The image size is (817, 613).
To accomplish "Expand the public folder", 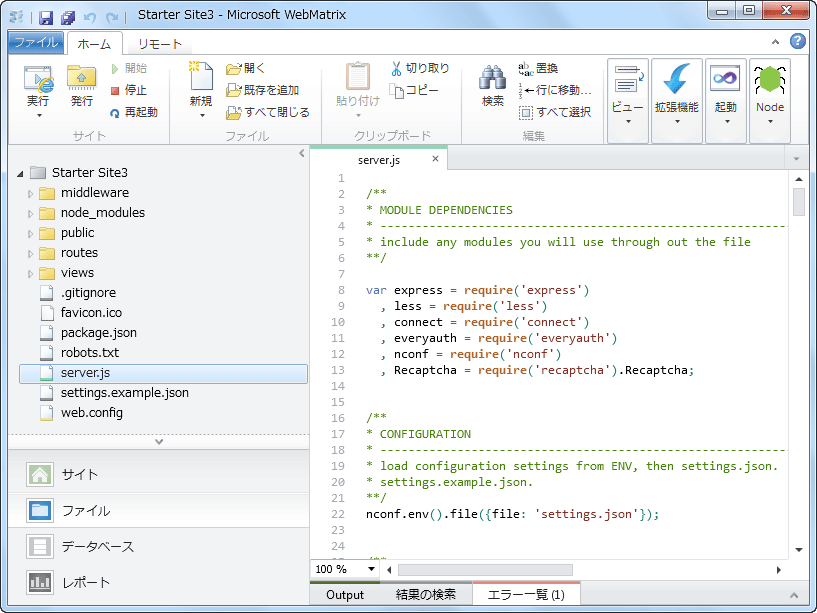I will pyautogui.click(x=30, y=234).
